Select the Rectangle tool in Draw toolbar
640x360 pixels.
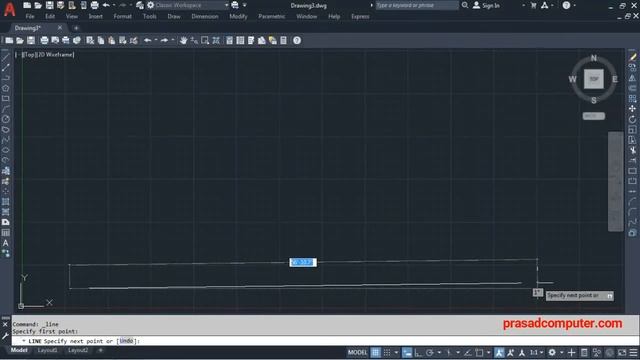5,99
